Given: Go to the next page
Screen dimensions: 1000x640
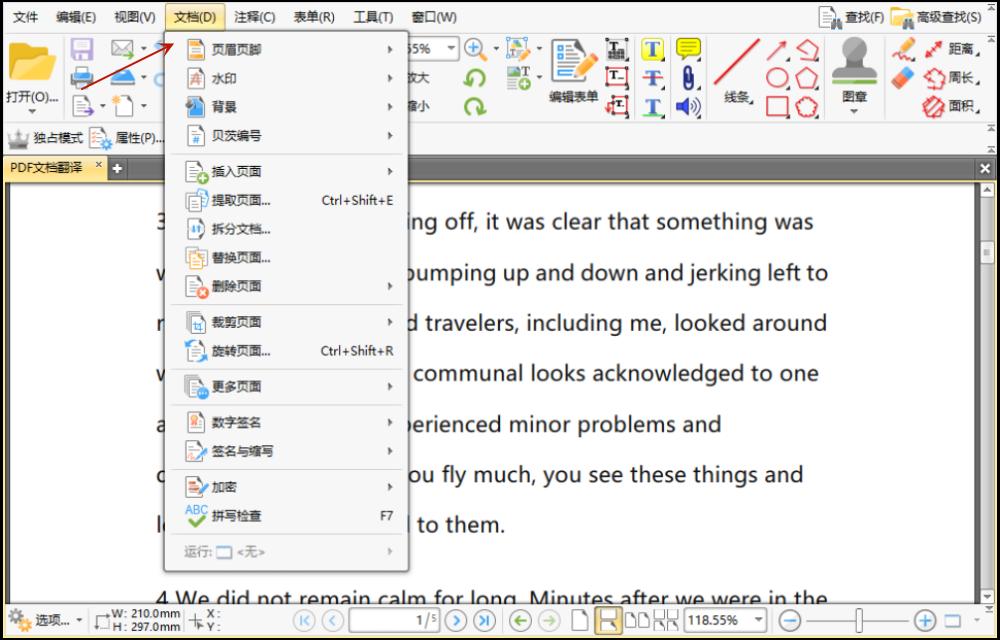Looking at the screenshot, I should pyautogui.click(x=455, y=620).
